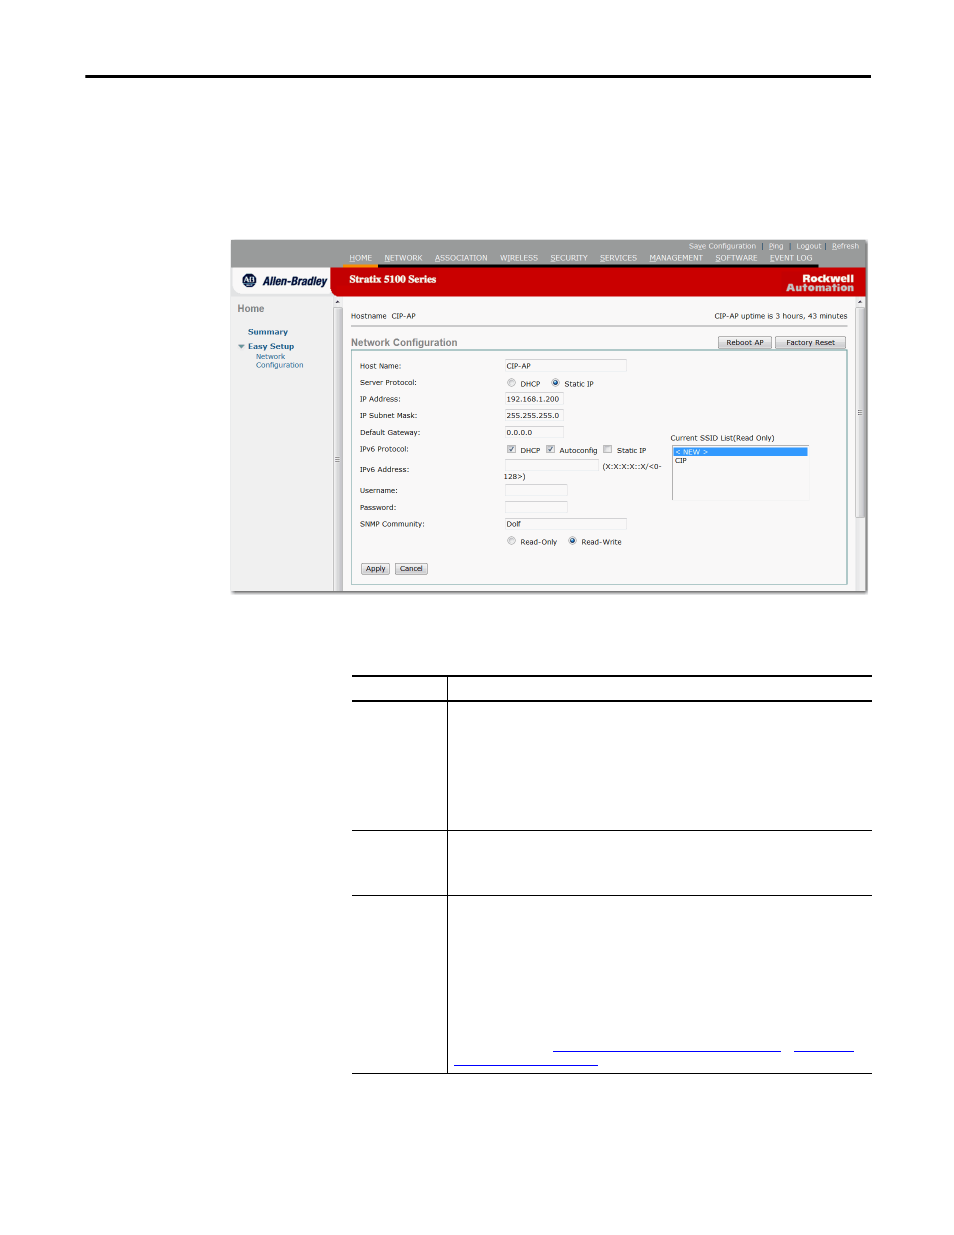Switch to the WIRELESS tab
The image size is (954, 1235).
(x=519, y=258)
